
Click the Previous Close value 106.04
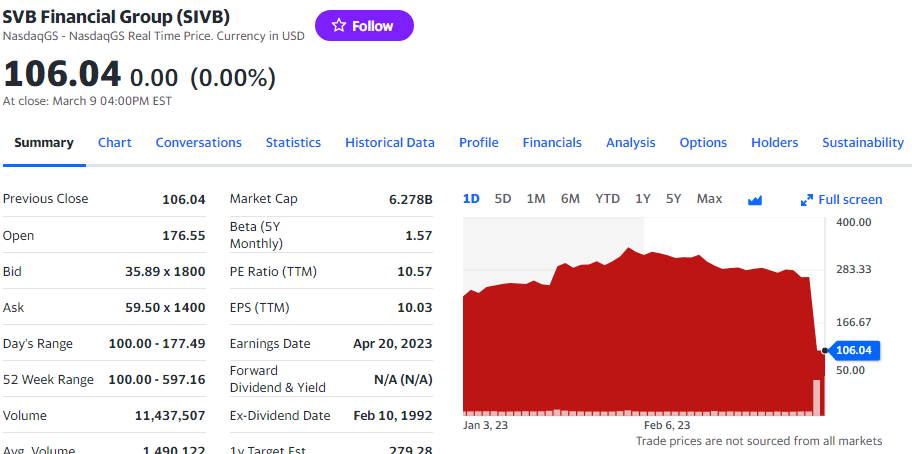pos(184,199)
